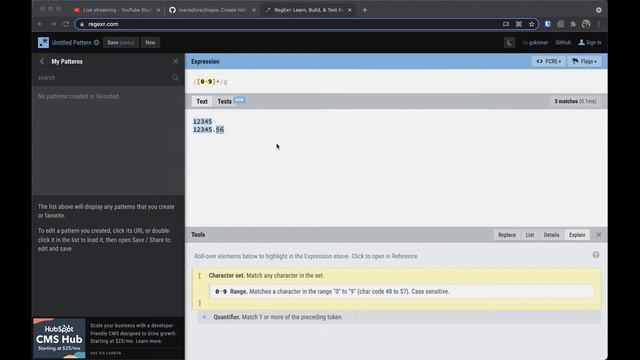Click the HubSpot ad text link
This screenshot has width=640, height=360.
[x=133, y=333]
